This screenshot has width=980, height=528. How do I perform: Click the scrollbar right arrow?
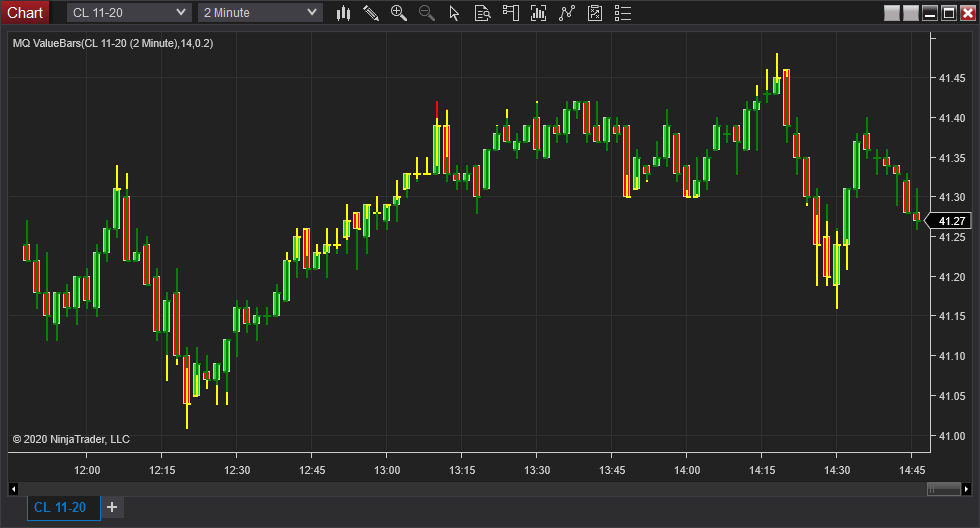[966, 489]
